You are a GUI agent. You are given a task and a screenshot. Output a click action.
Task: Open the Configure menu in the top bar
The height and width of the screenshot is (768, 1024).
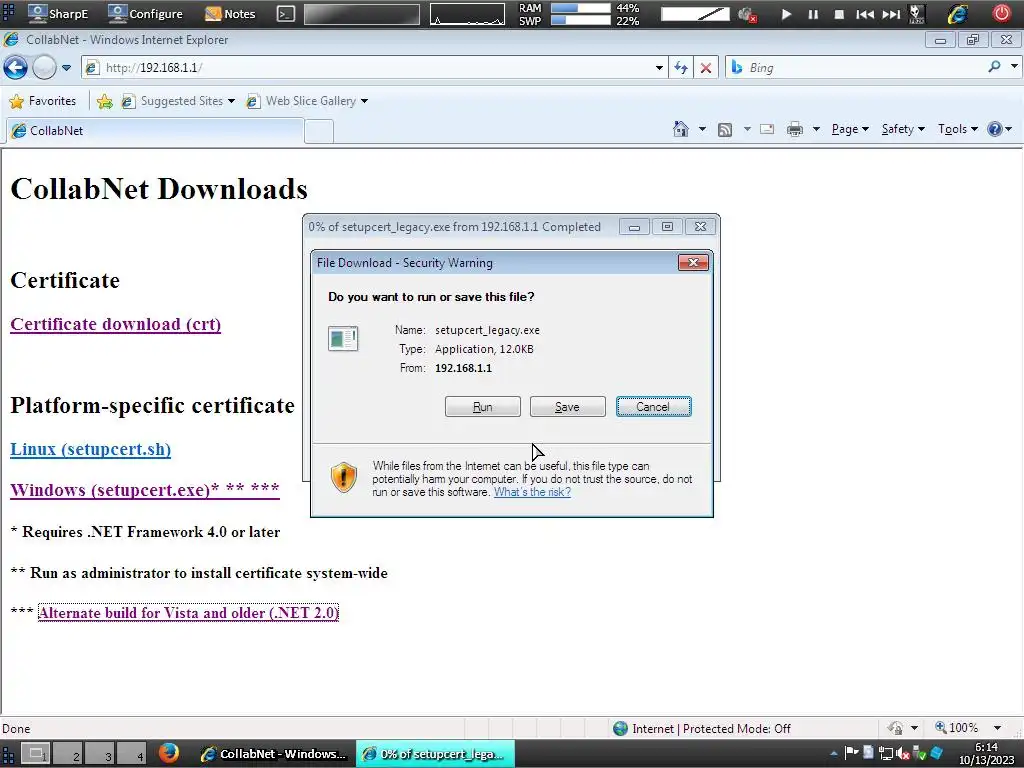[x=144, y=13]
